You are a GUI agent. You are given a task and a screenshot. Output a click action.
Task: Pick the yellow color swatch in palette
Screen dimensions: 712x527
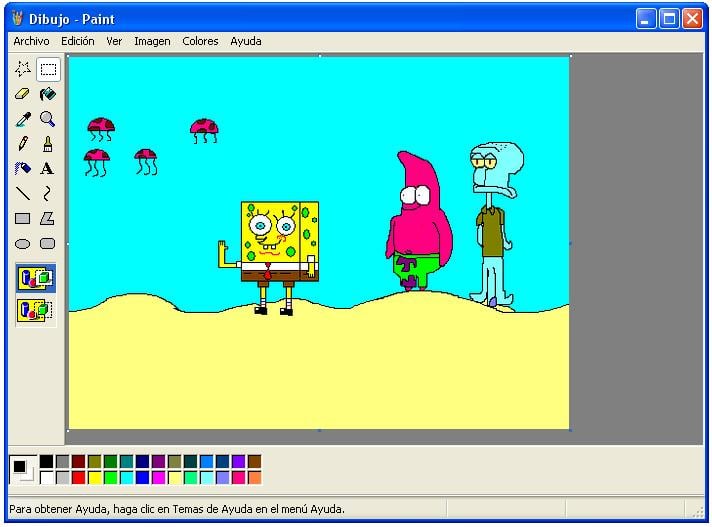pos(94,478)
